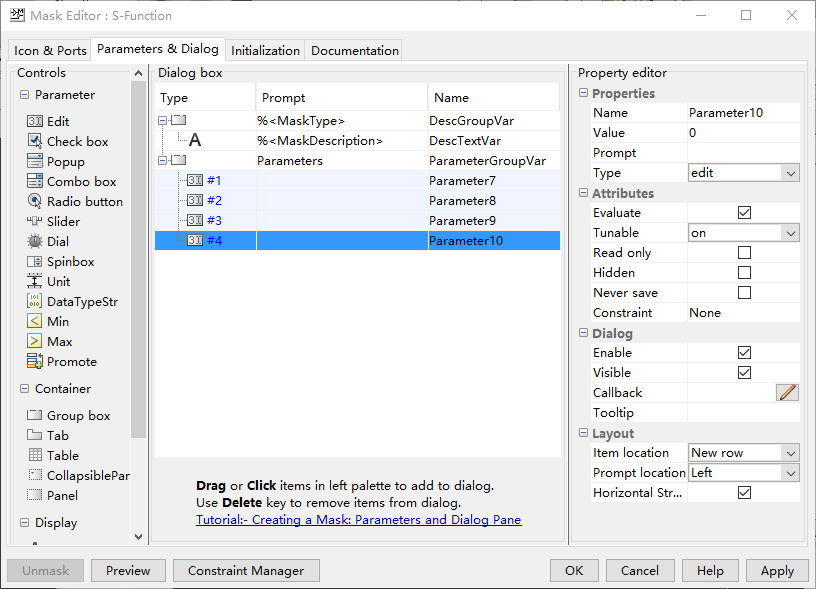Open the Tunable dropdown

pos(744,233)
